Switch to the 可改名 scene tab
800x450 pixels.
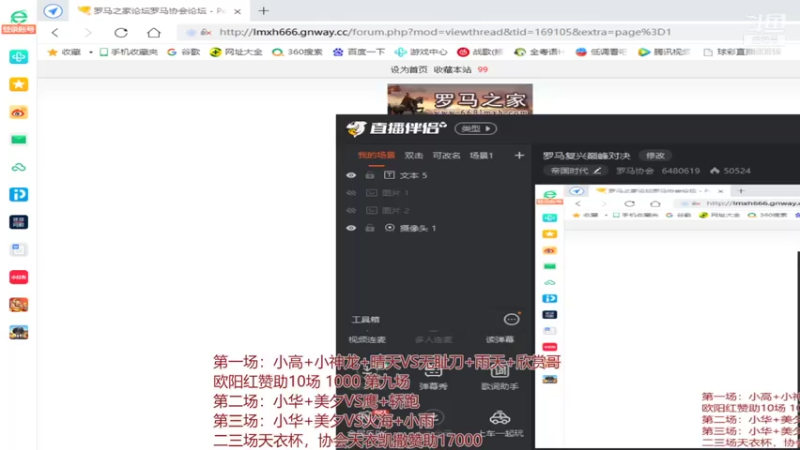pos(446,156)
